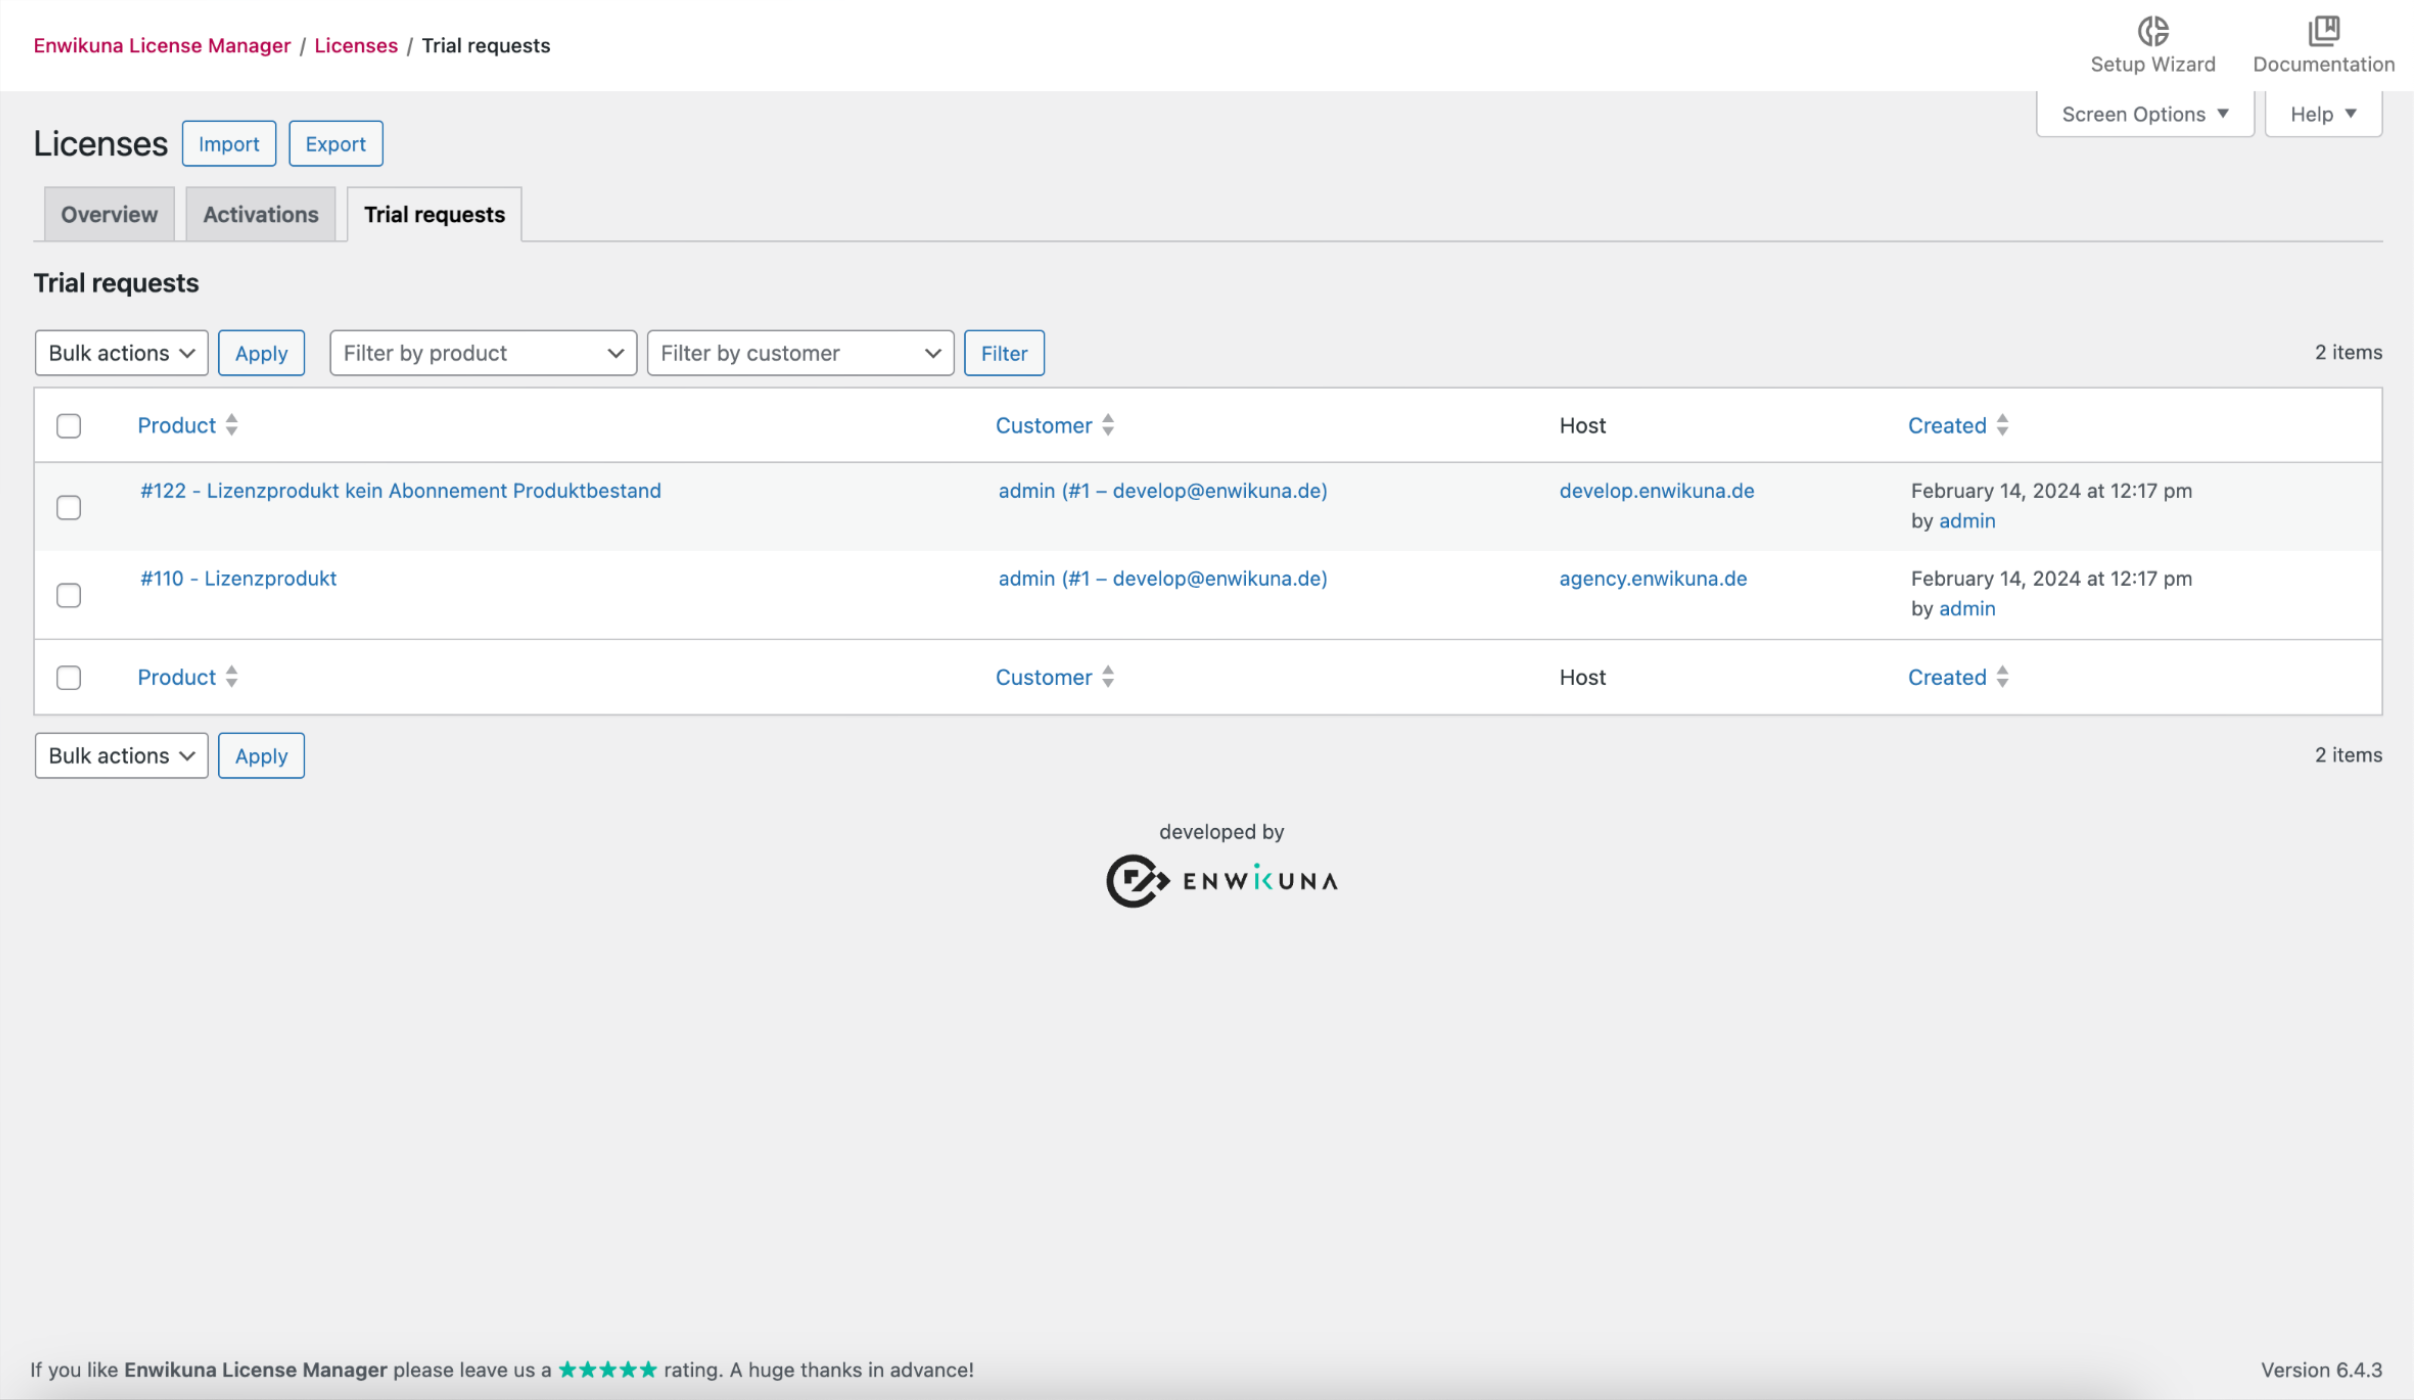The width and height of the screenshot is (2414, 1400).
Task: Open the Filter by customer dropdown
Action: (800, 353)
